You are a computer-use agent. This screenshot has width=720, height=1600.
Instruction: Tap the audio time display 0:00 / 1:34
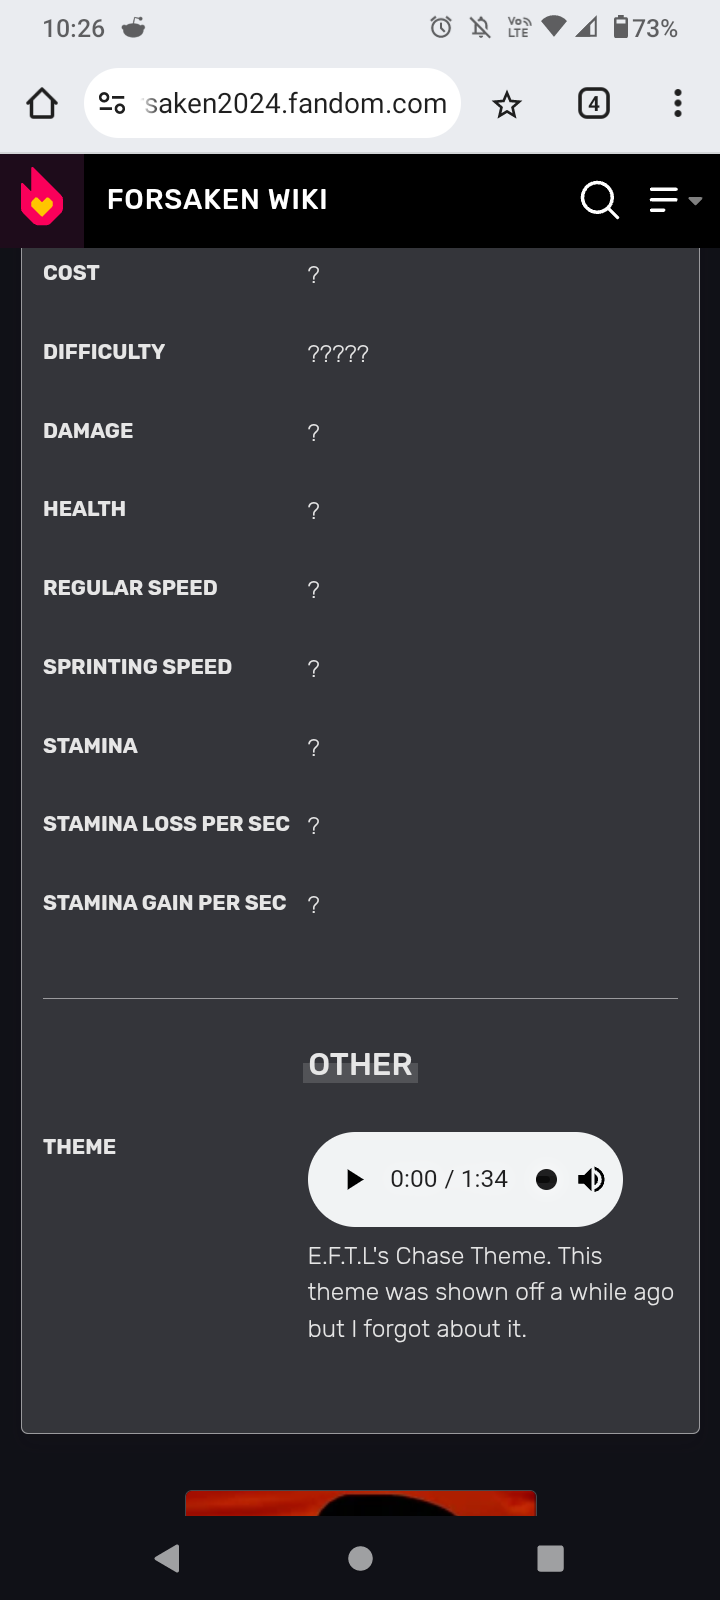pyautogui.click(x=449, y=1180)
